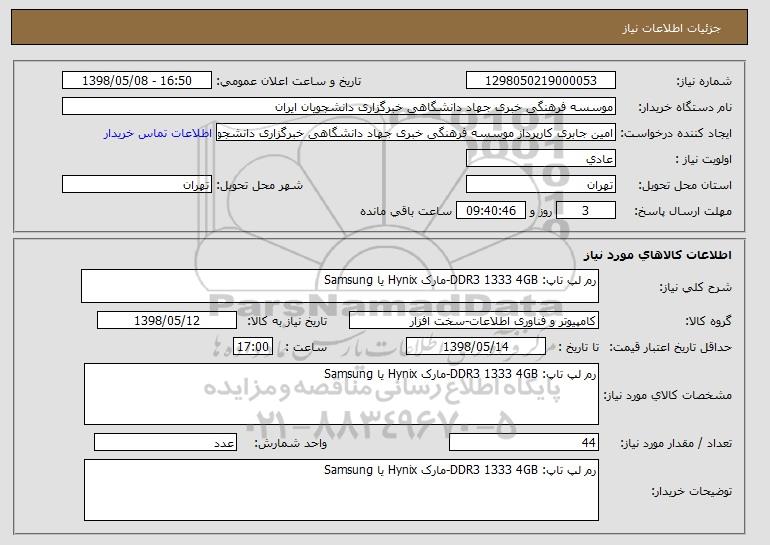Viewport: 770px width, 545px height.
Task: Open the buyer contact info link
Action: pos(158,133)
